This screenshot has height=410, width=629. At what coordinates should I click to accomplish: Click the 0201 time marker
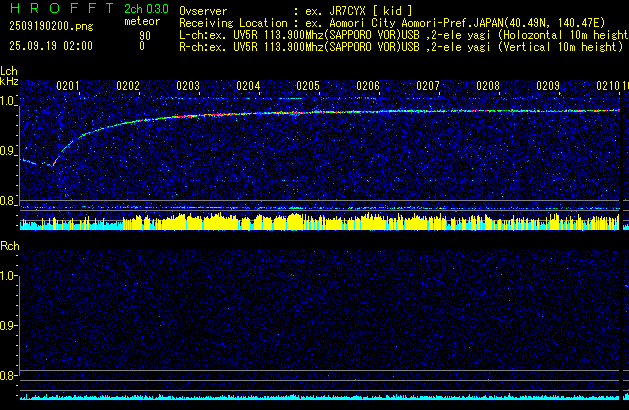(68, 86)
